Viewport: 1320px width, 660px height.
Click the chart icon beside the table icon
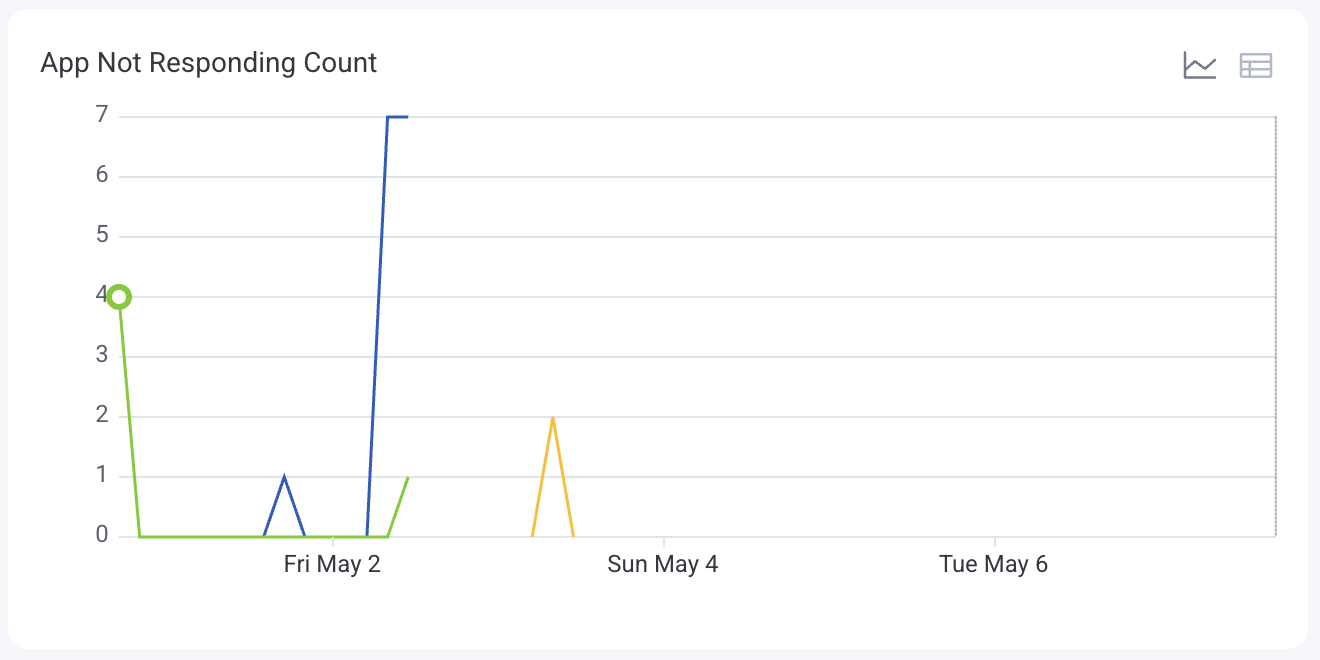point(1199,65)
